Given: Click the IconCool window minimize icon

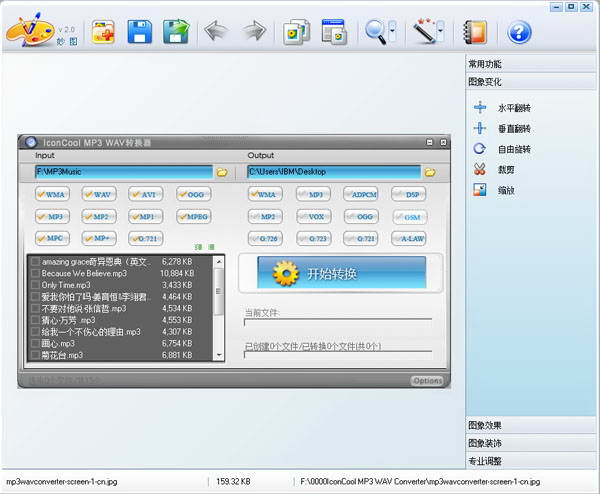Looking at the screenshot, I should pyautogui.click(x=429, y=142).
